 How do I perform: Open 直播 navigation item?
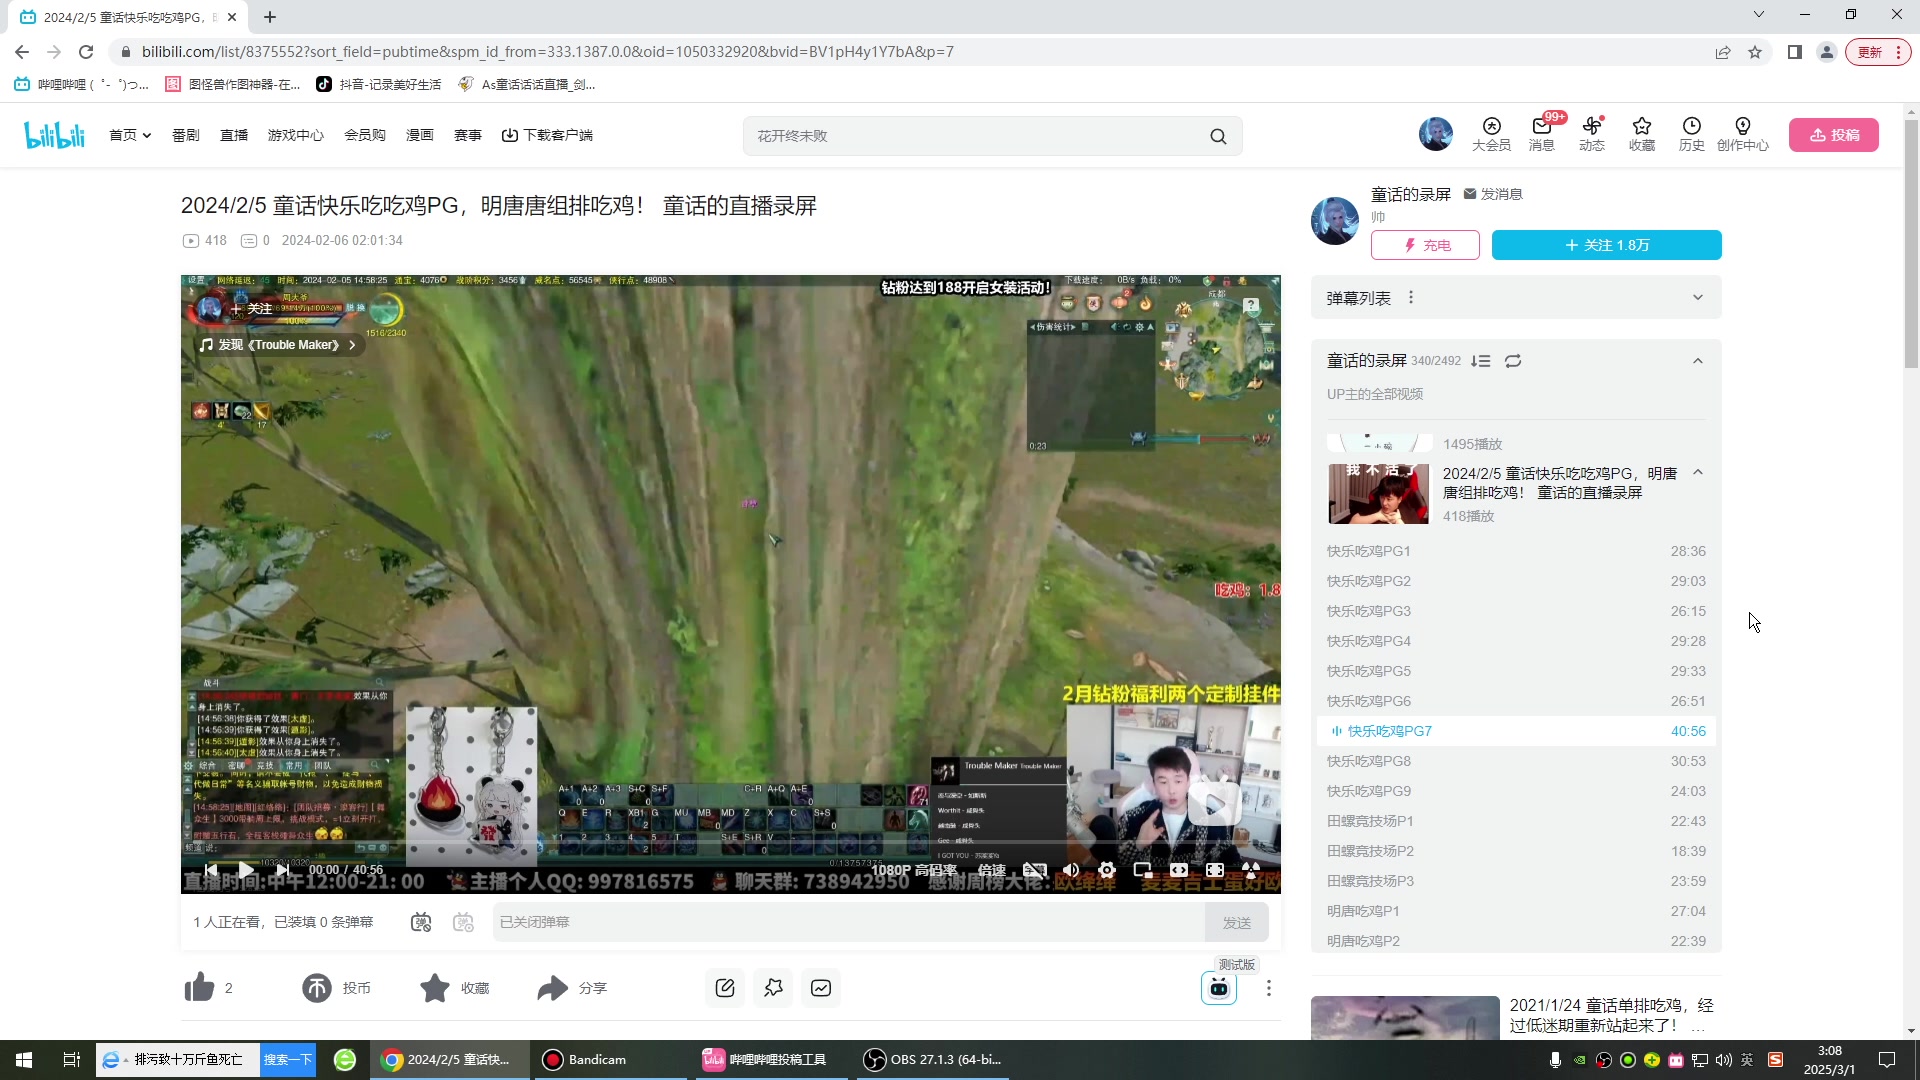234,135
